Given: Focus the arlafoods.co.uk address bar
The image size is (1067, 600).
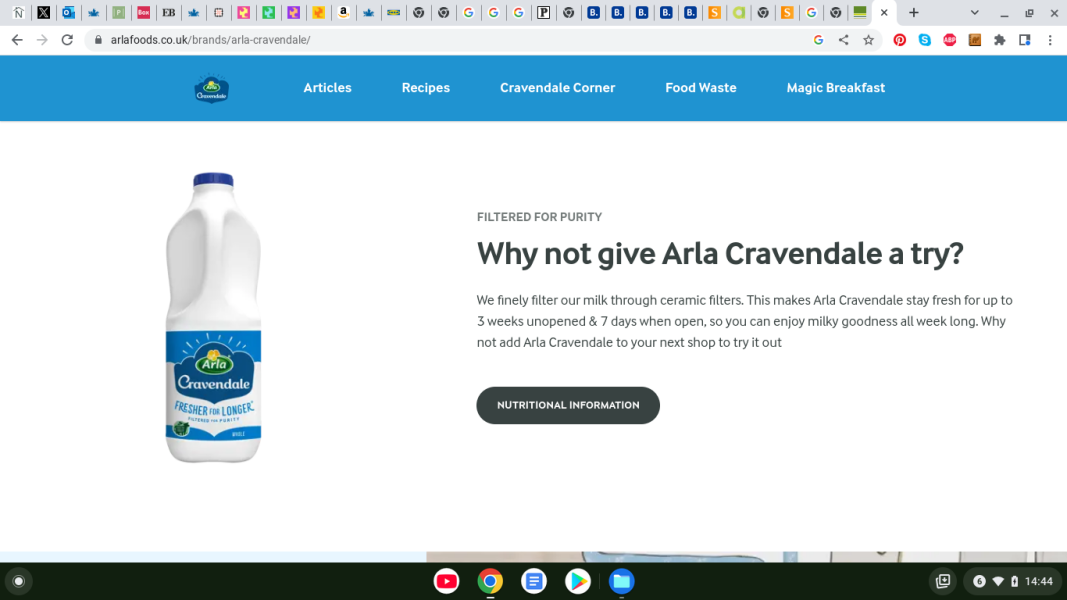Looking at the screenshot, I should [x=449, y=40].
